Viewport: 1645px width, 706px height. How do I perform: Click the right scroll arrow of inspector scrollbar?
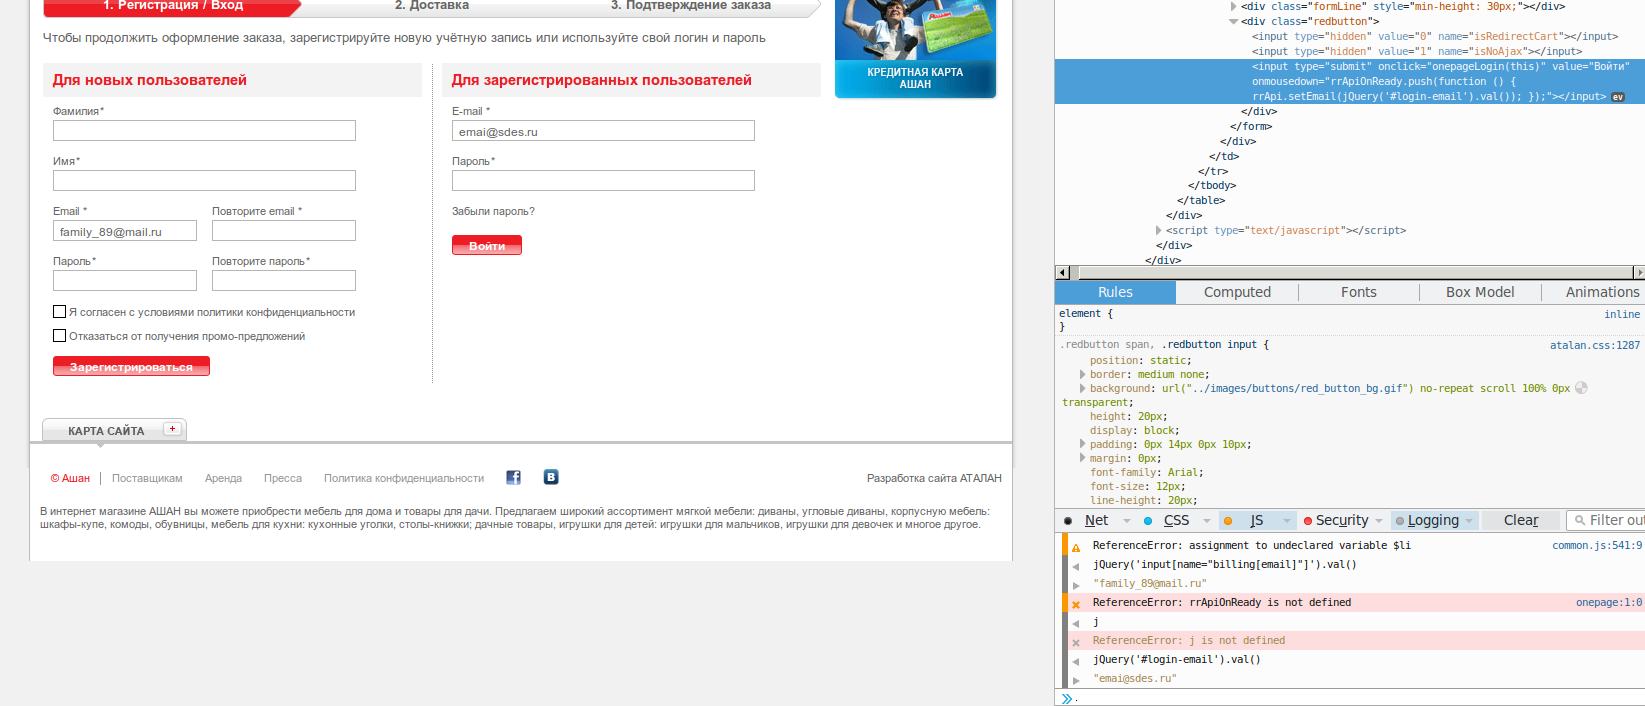[x=1638, y=272]
